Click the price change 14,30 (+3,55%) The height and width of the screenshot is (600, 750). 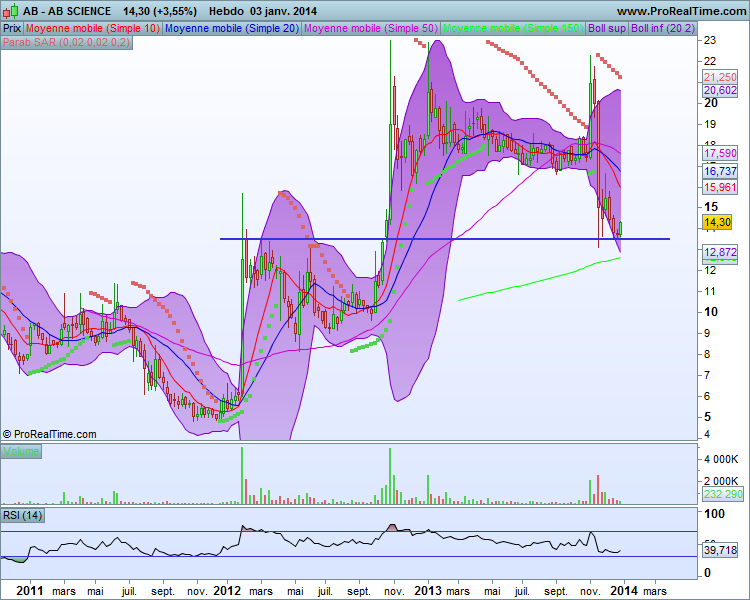pyautogui.click(x=160, y=11)
